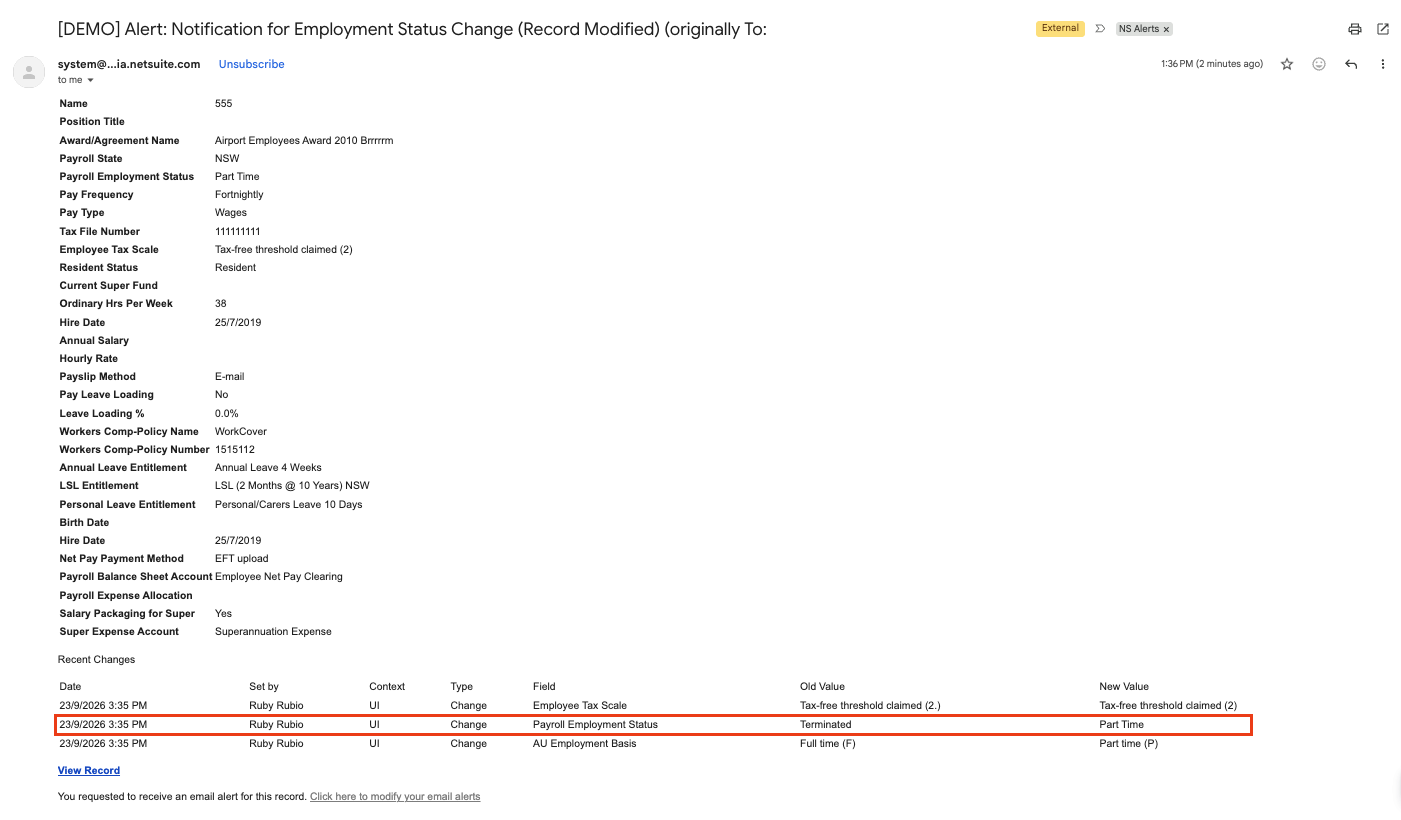Viewport: 1401px width, 820px height.
Task: Click the AU Employment Basis change row
Action: point(653,744)
